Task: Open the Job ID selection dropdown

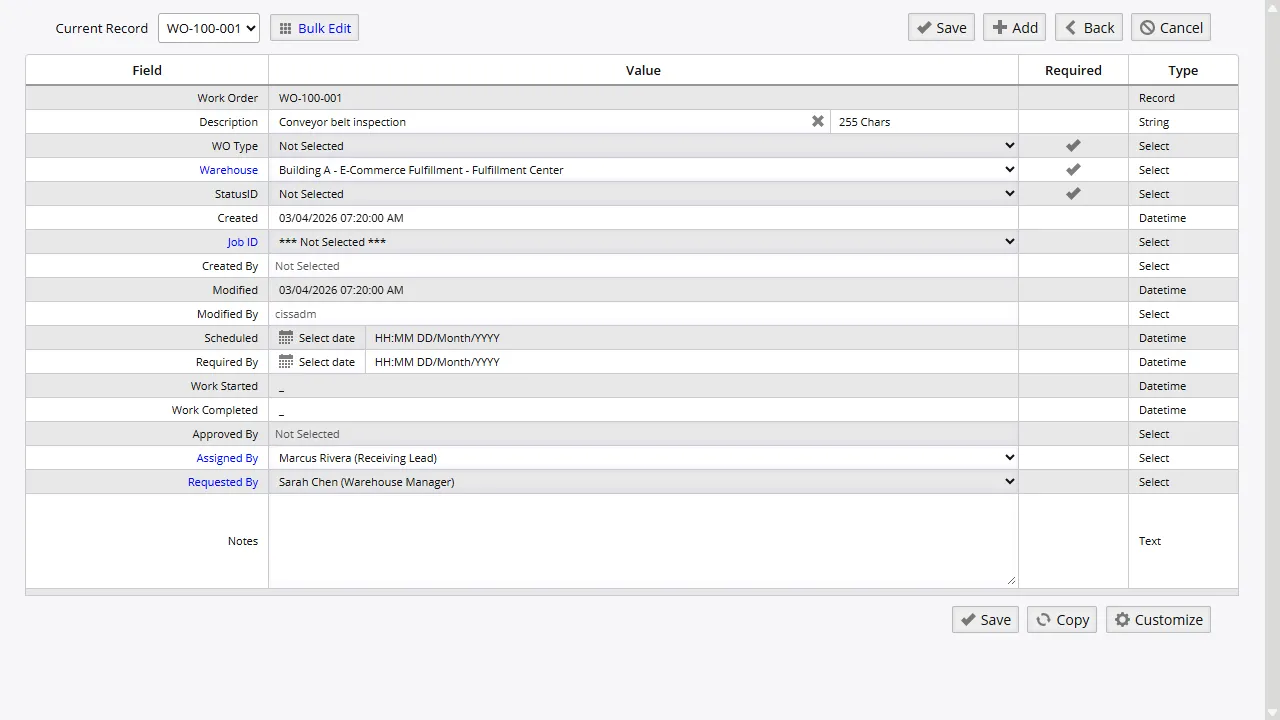Action: [x=1008, y=241]
